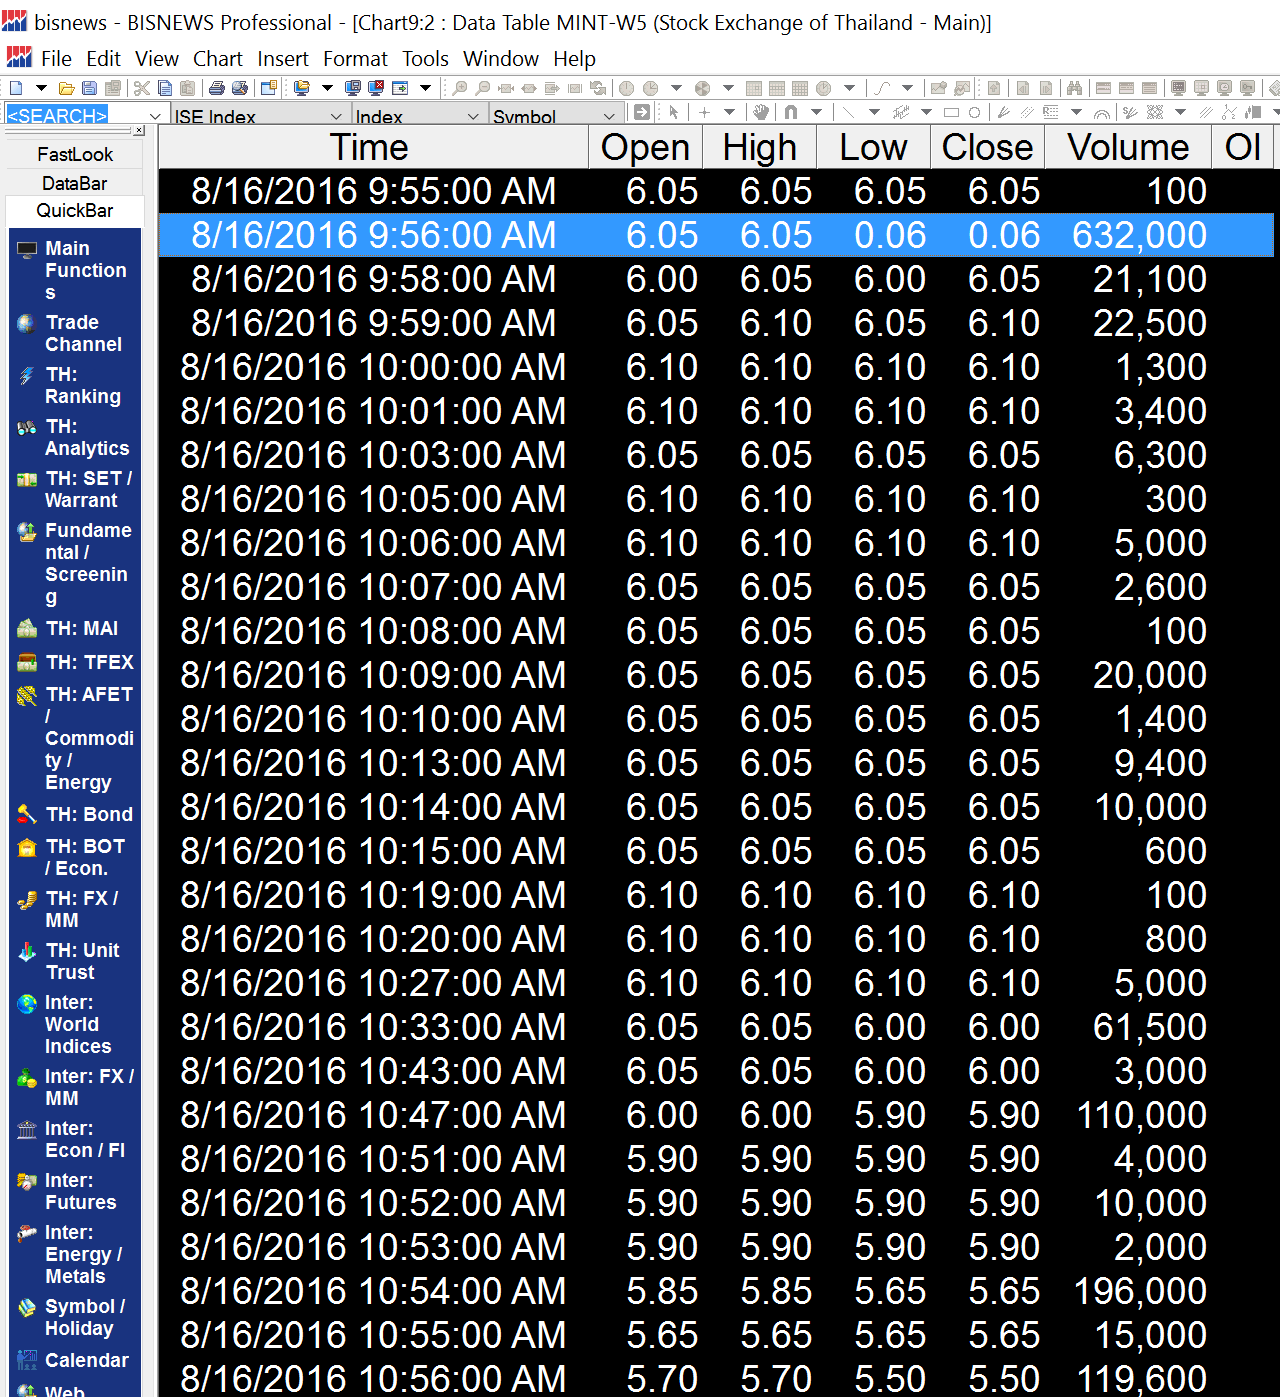
Task: Click the Save floppy disk icon
Action: pos(89,88)
